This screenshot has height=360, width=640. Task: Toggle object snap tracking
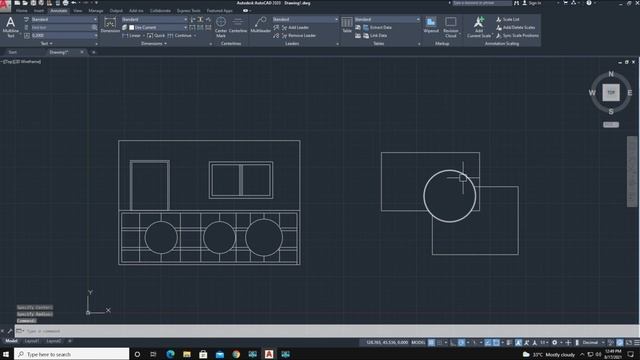[x=488, y=342]
